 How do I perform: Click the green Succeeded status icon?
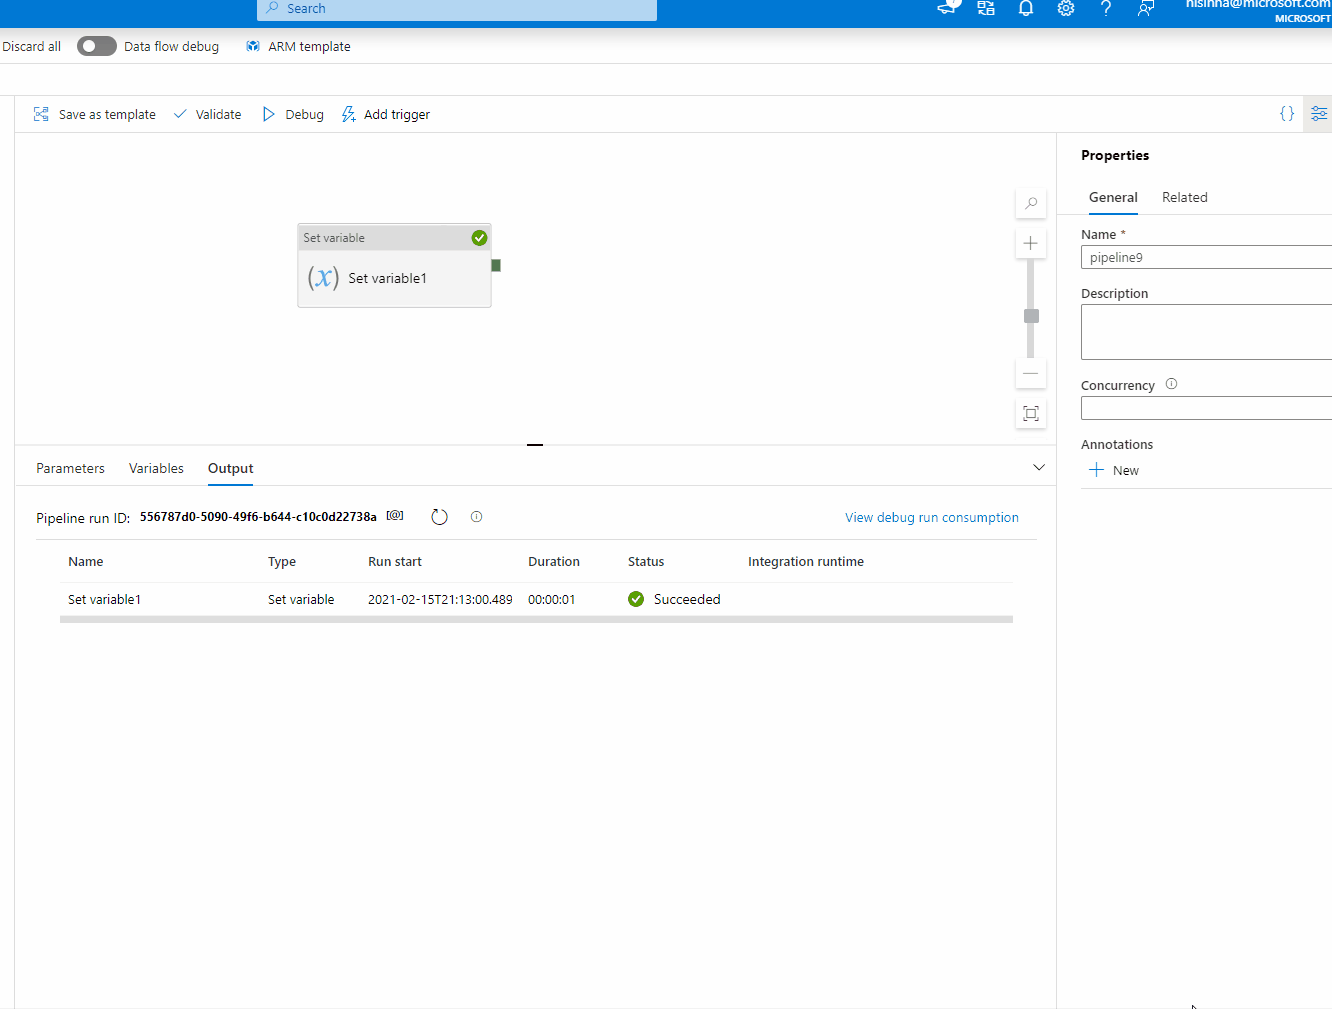click(636, 599)
